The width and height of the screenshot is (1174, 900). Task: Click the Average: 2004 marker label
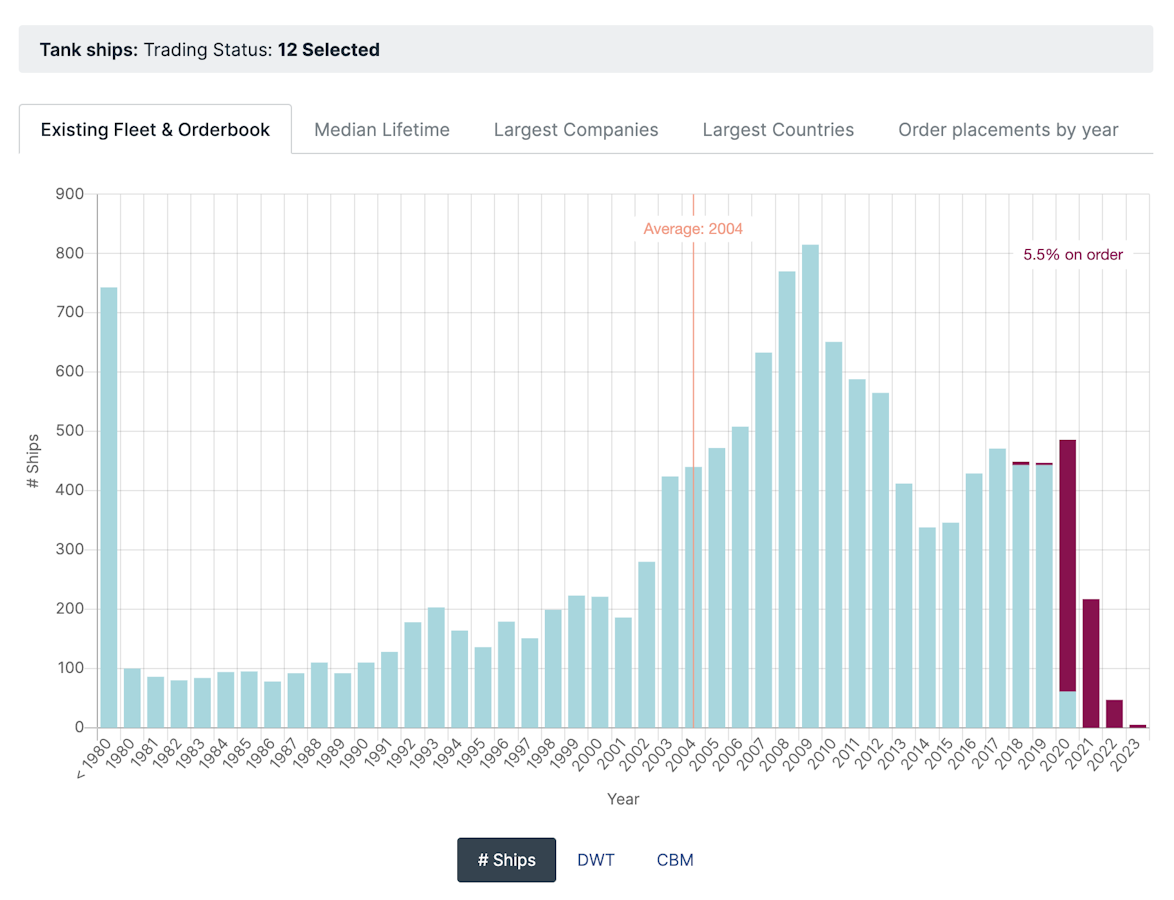693,229
